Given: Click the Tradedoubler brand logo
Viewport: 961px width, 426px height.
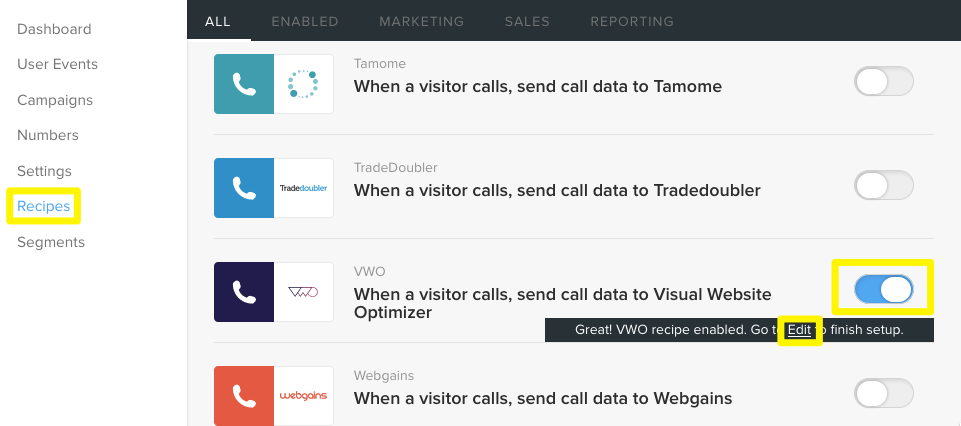Looking at the screenshot, I should pyautogui.click(x=303, y=188).
